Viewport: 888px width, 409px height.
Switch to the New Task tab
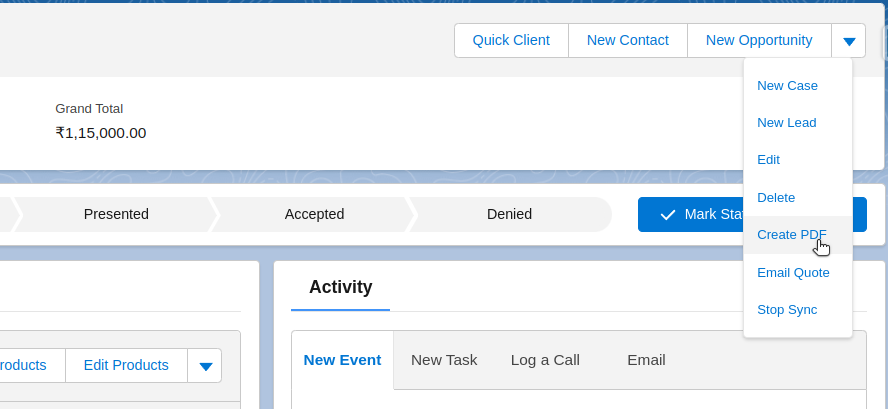pos(444,360)
